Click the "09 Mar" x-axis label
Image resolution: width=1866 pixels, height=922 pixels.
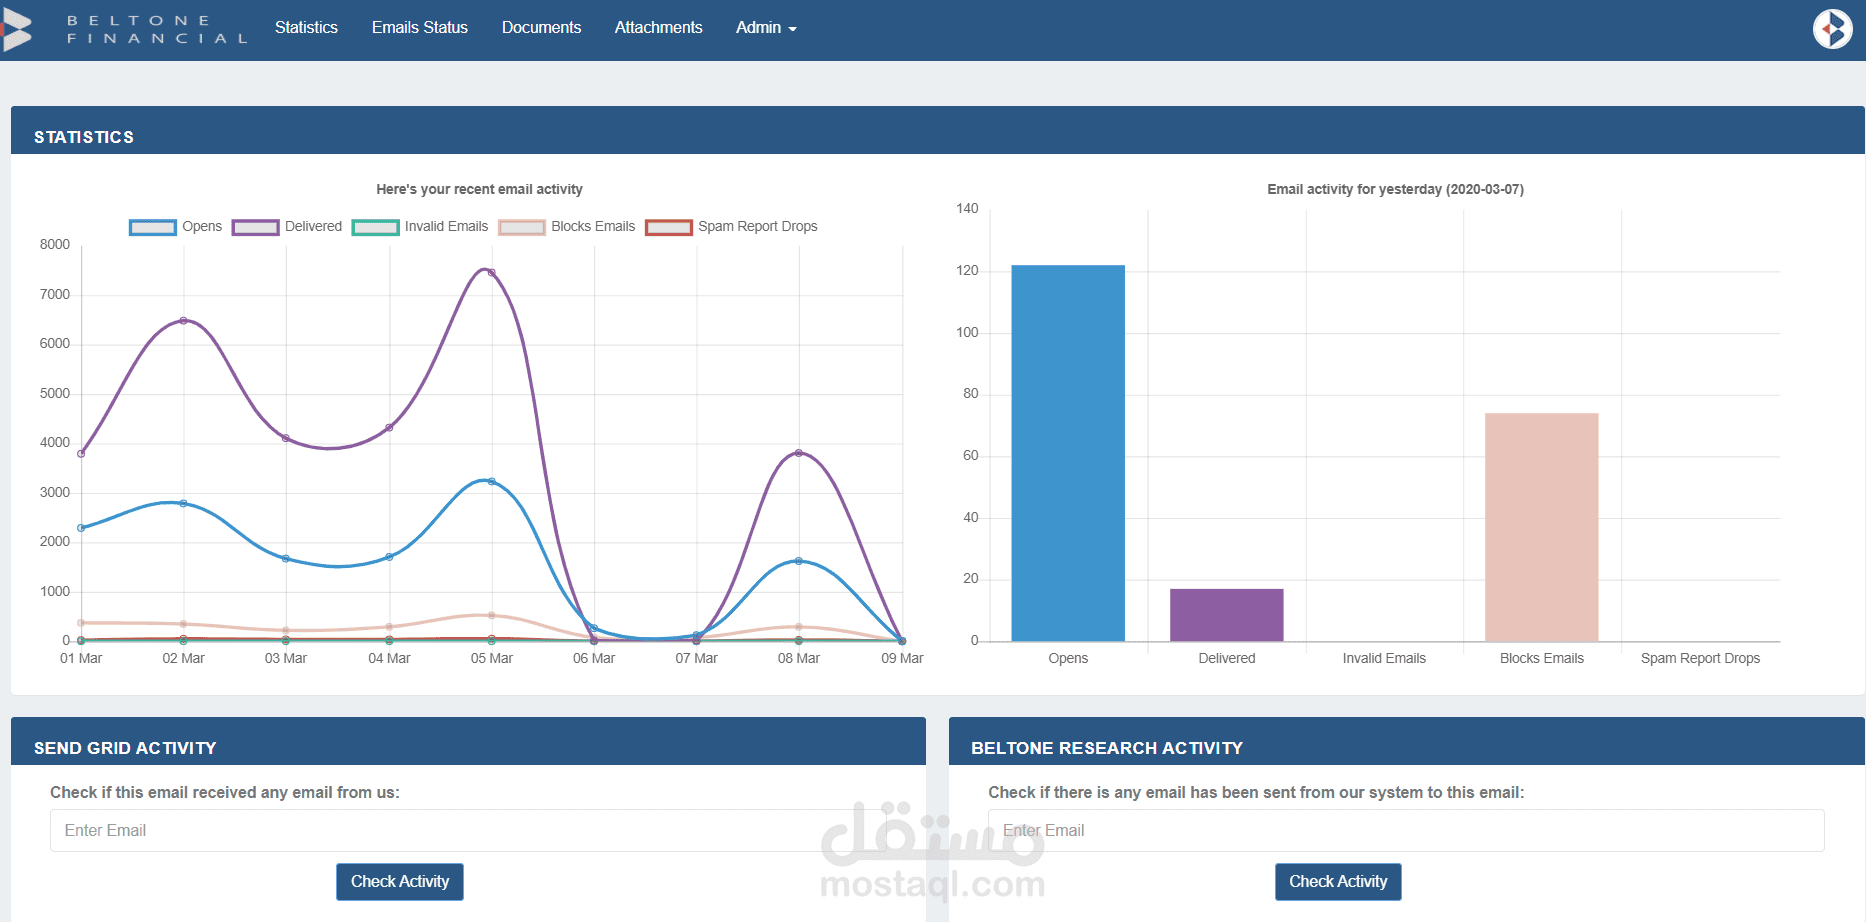pyautogui.click(x=902, y=658)
